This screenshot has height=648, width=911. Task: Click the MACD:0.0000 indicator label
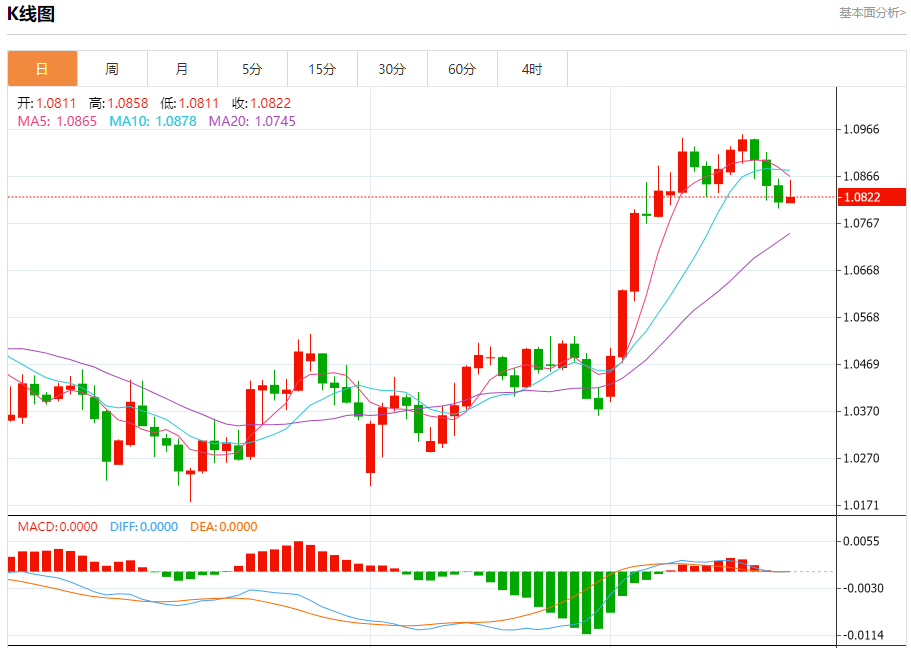[x=57, y=527]
